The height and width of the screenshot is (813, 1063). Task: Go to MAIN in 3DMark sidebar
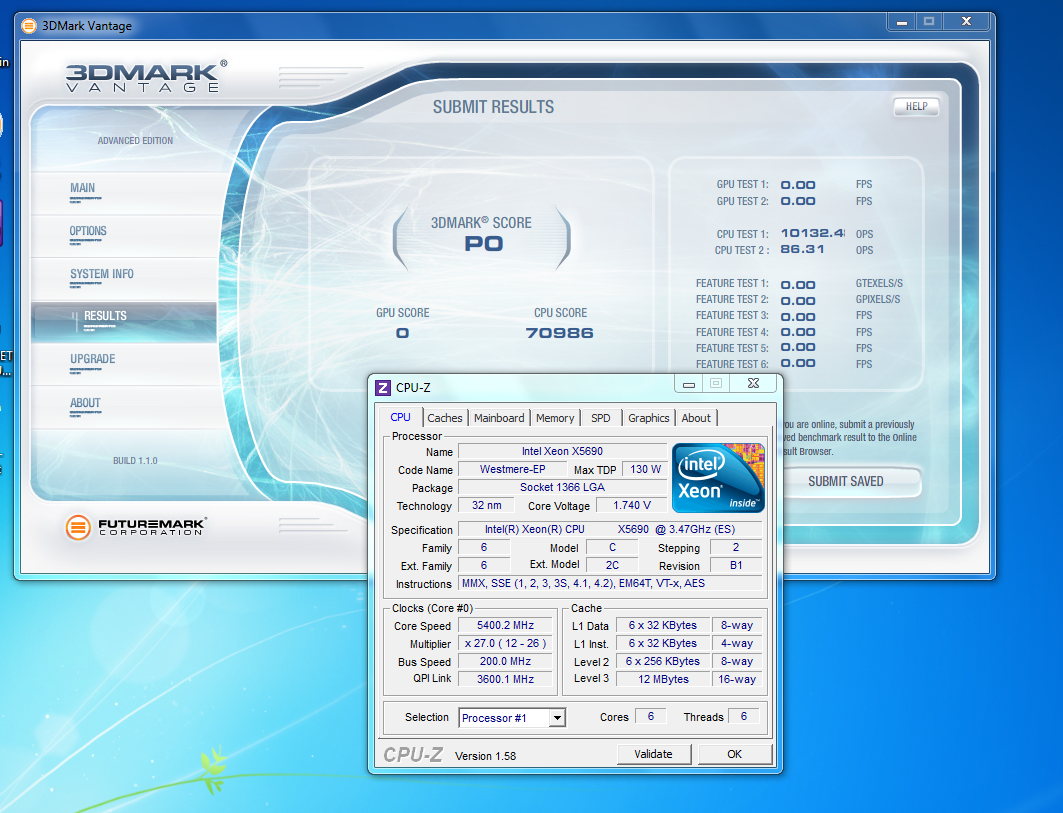[123, 193]
